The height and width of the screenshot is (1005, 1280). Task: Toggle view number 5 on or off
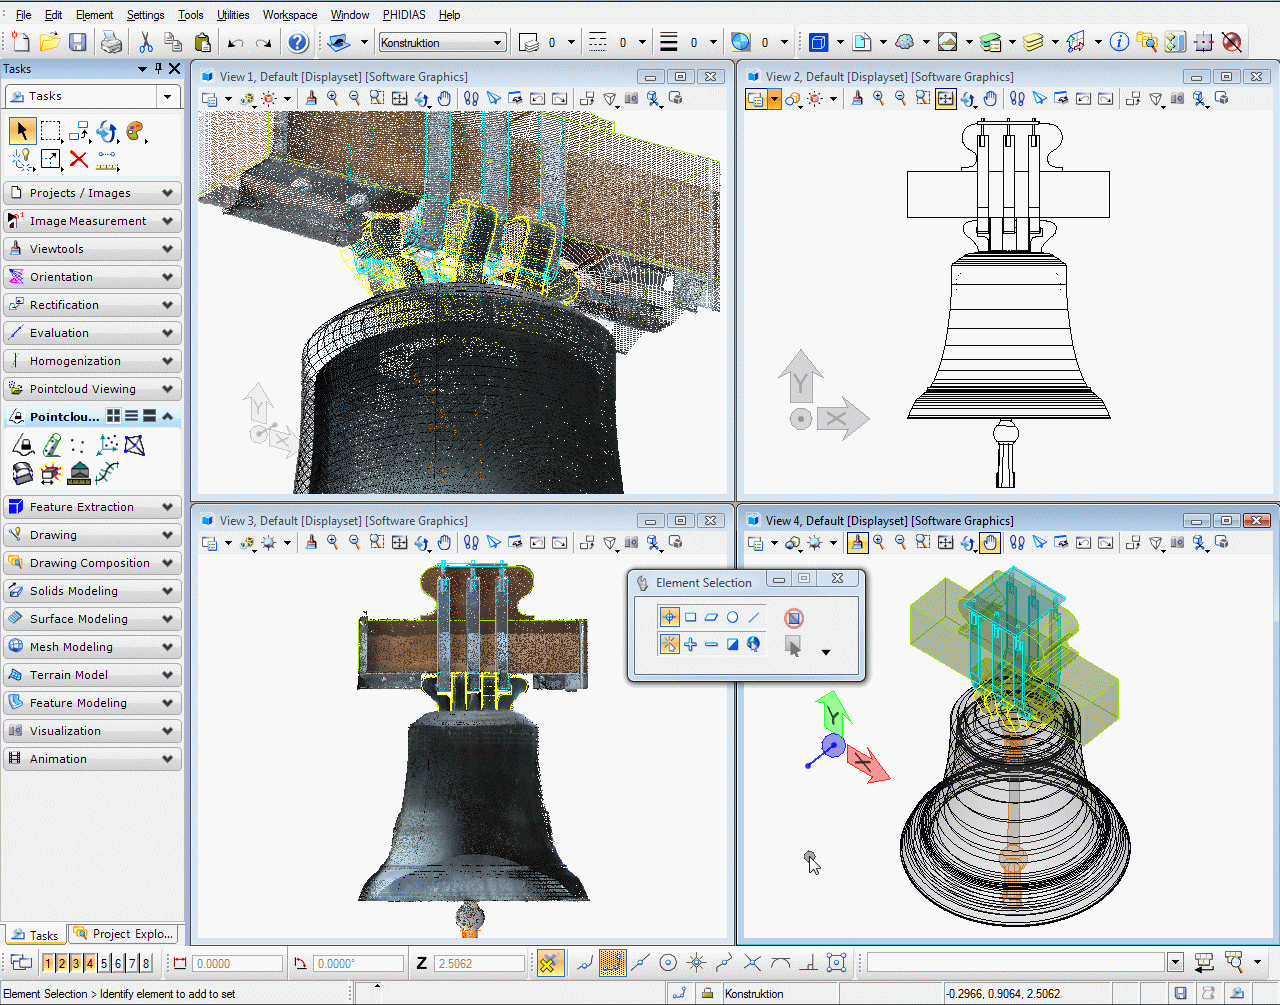tap(104, 963)
